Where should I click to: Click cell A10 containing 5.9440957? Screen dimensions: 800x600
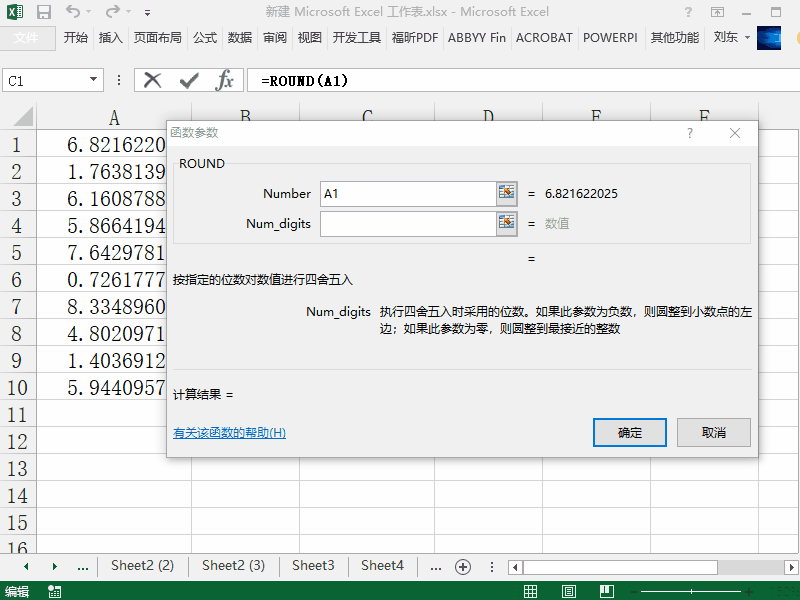102,388
